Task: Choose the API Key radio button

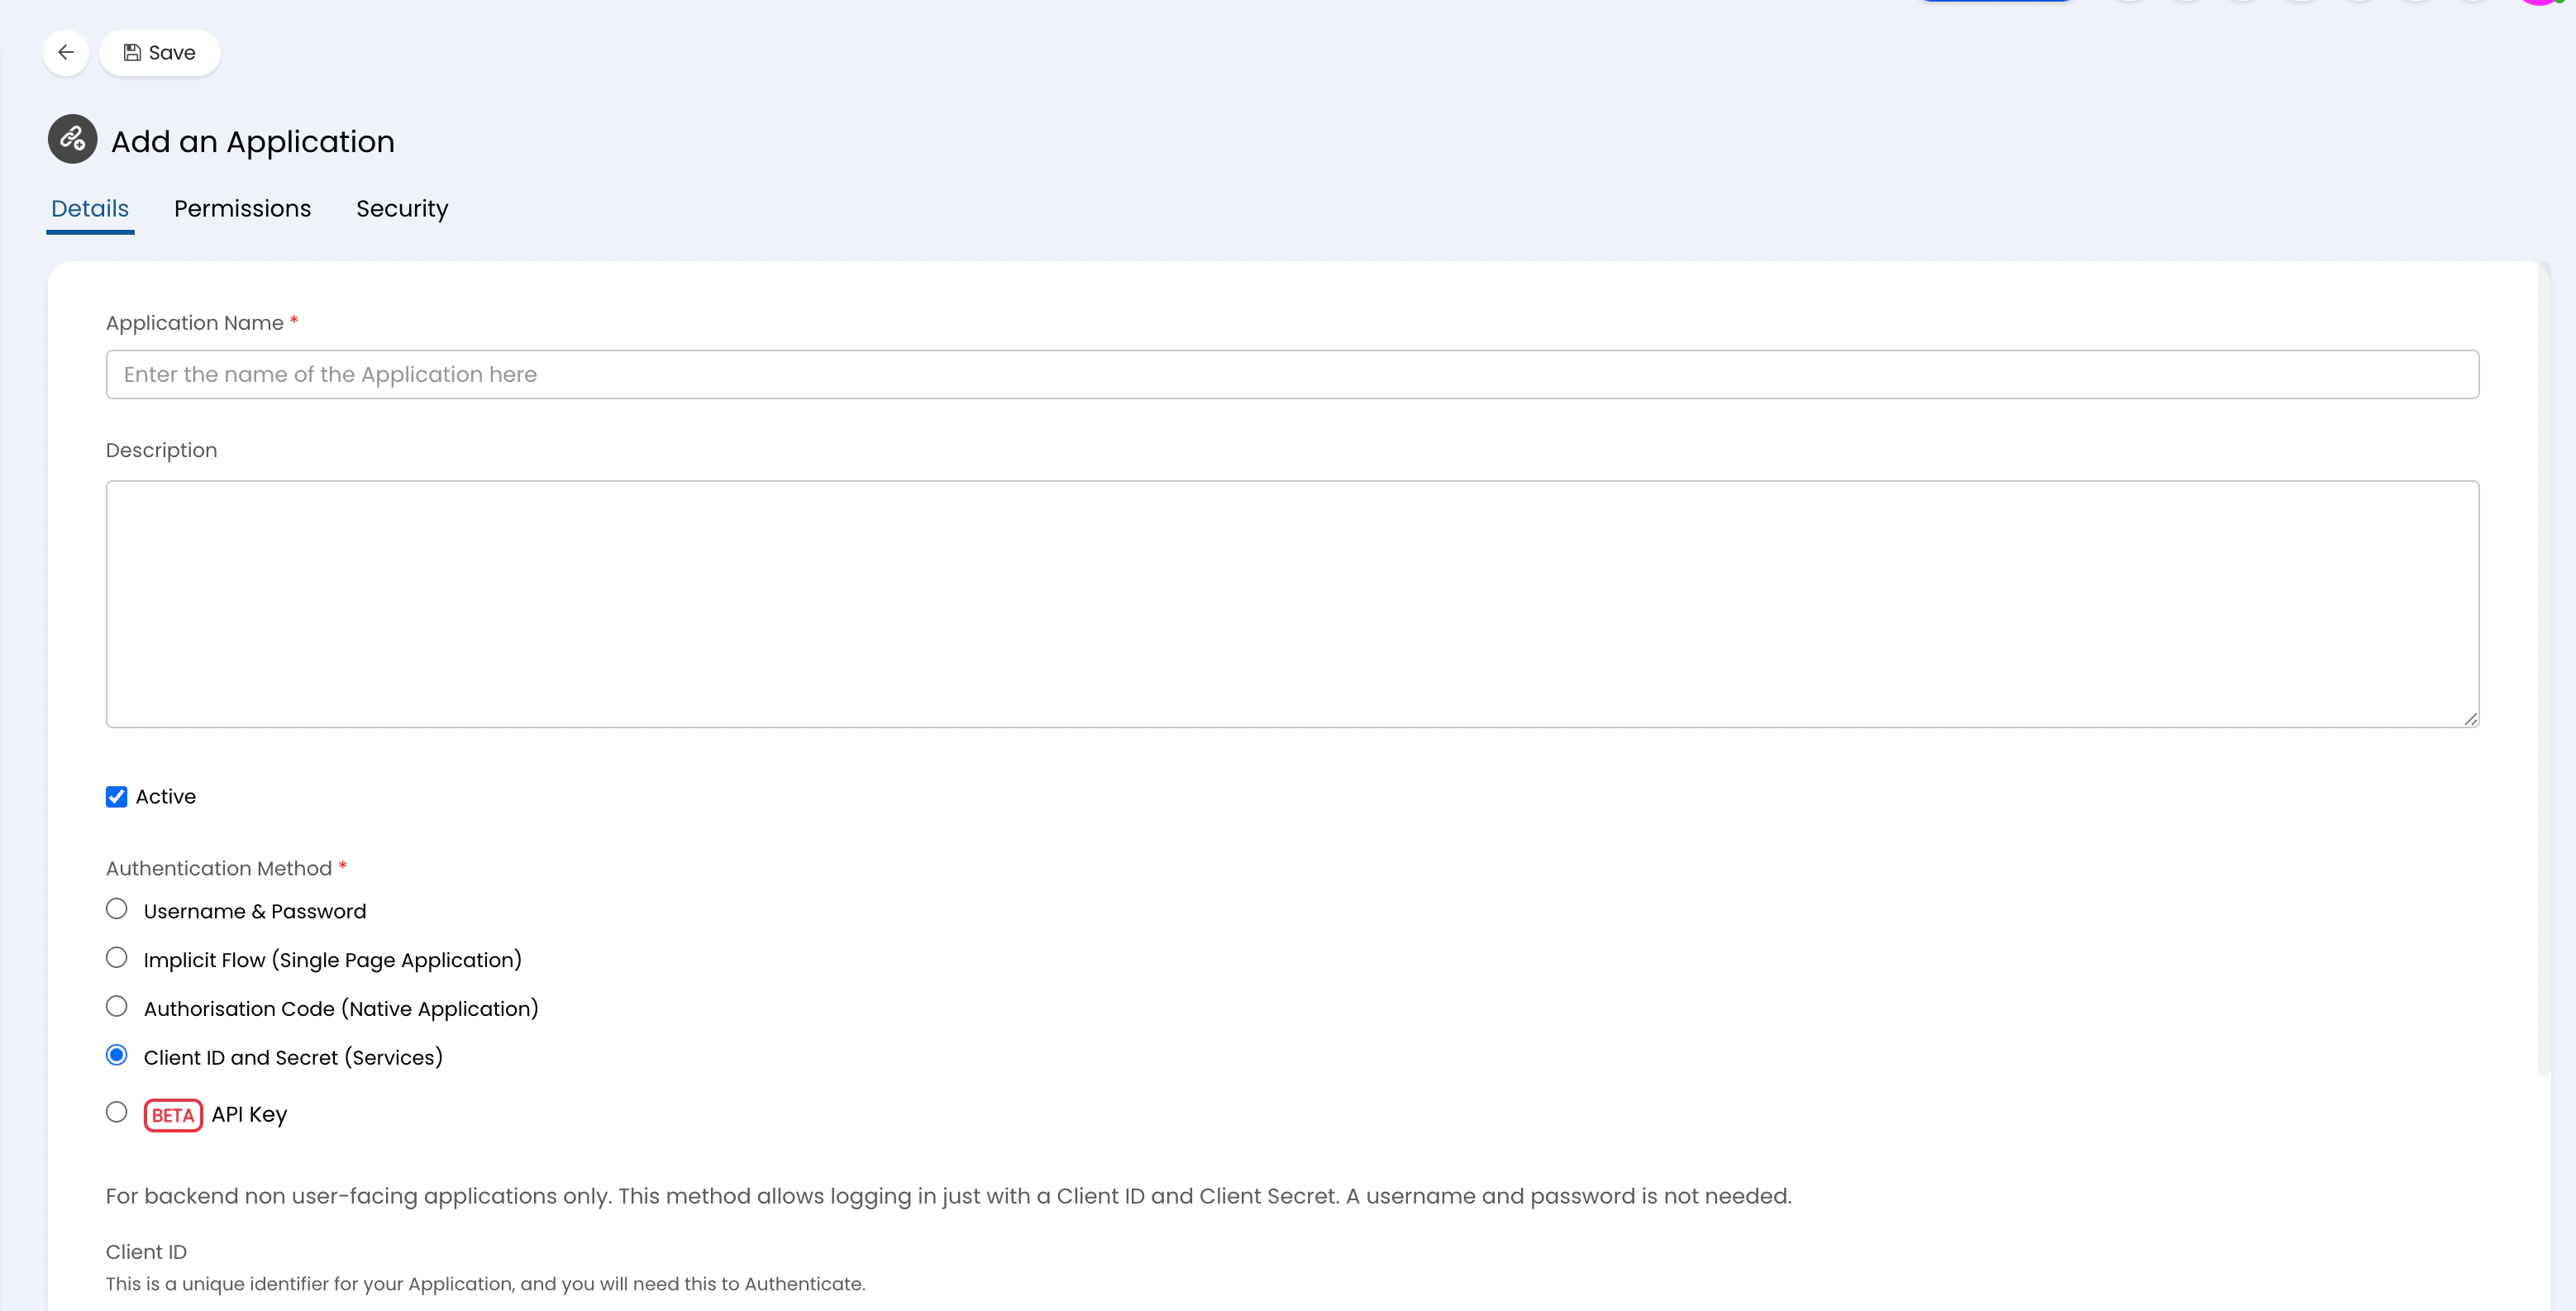Action: click(117, 1112)
